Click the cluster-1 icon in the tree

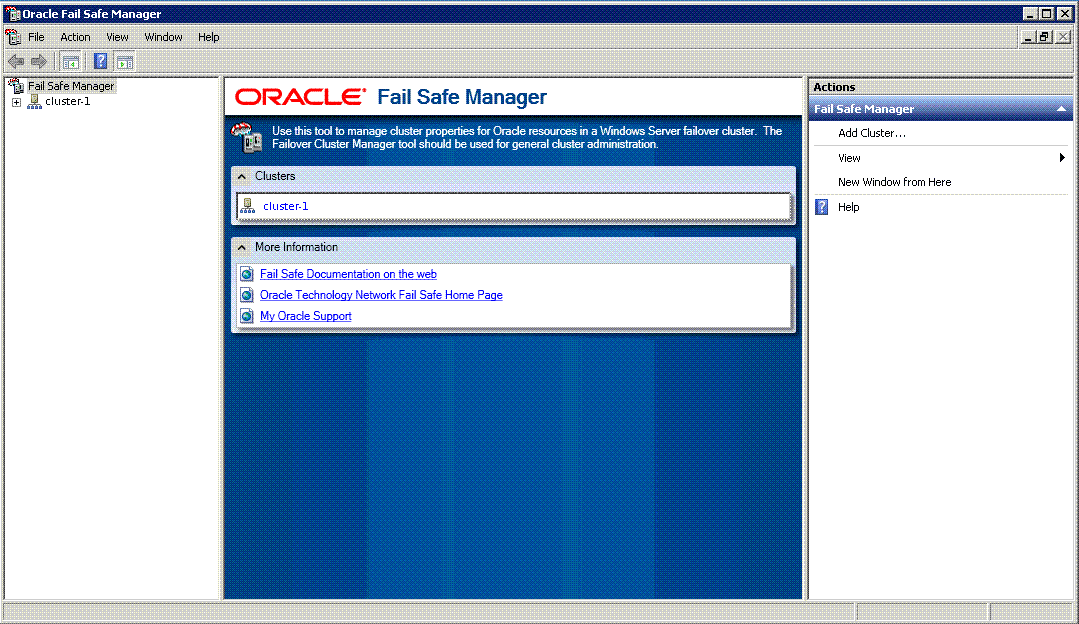click(34, 102)
